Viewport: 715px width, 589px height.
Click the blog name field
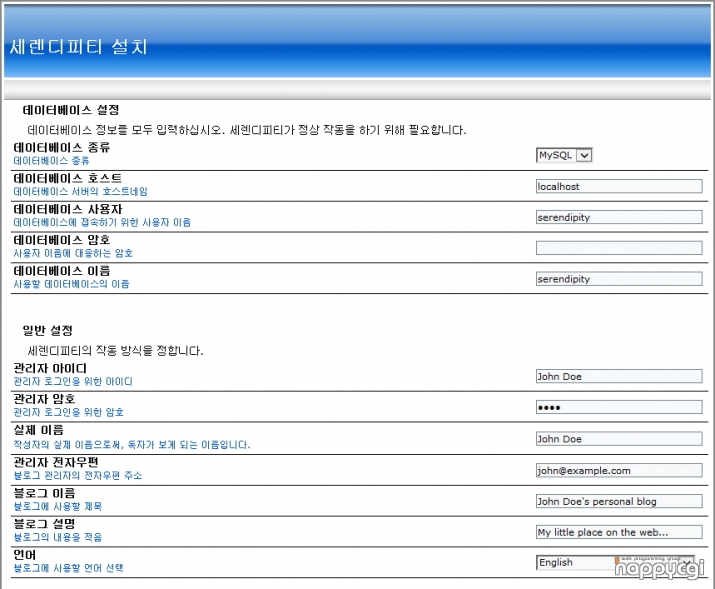click(619, 501)
